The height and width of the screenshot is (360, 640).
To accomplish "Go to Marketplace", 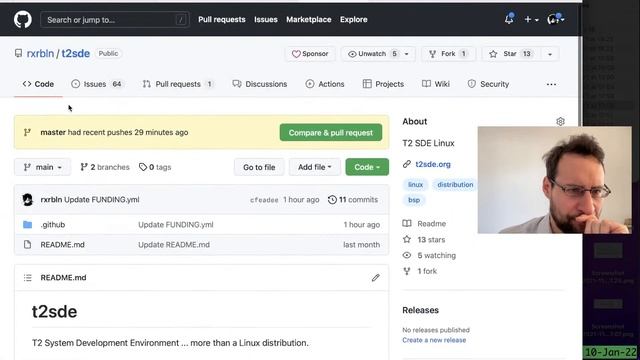I will tap(309, 20).
